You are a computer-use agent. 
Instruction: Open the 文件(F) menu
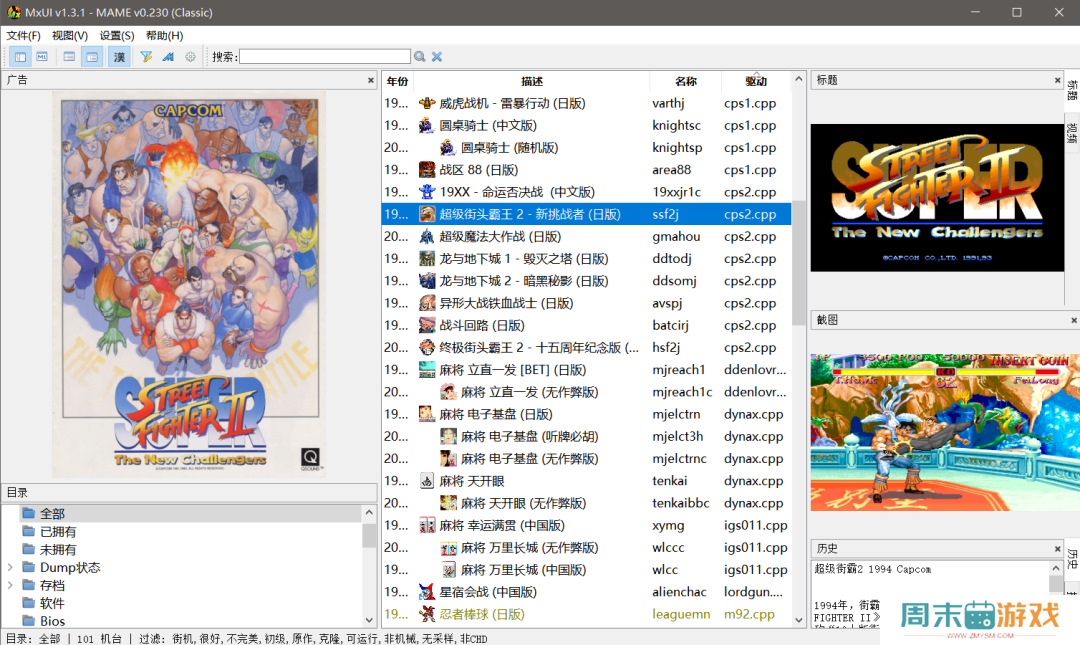click(x=23, y=36)
